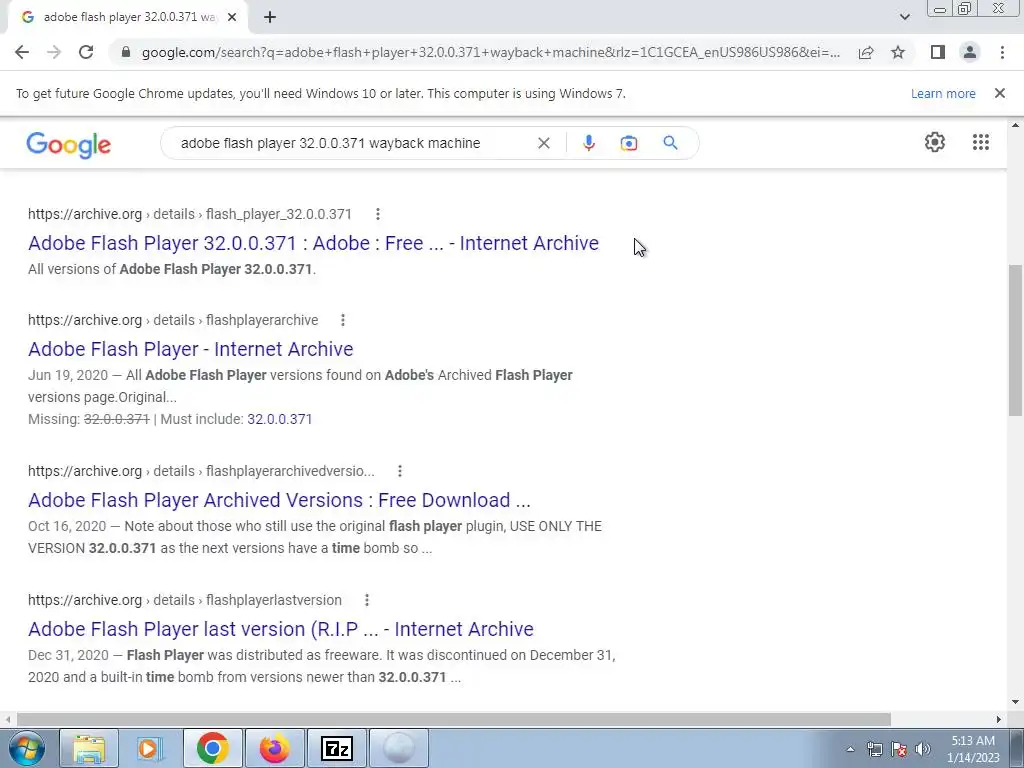The width and height of the screenshot is (1024, 768).
Task: Open Windows Start menu
Action: click(25, 748)
